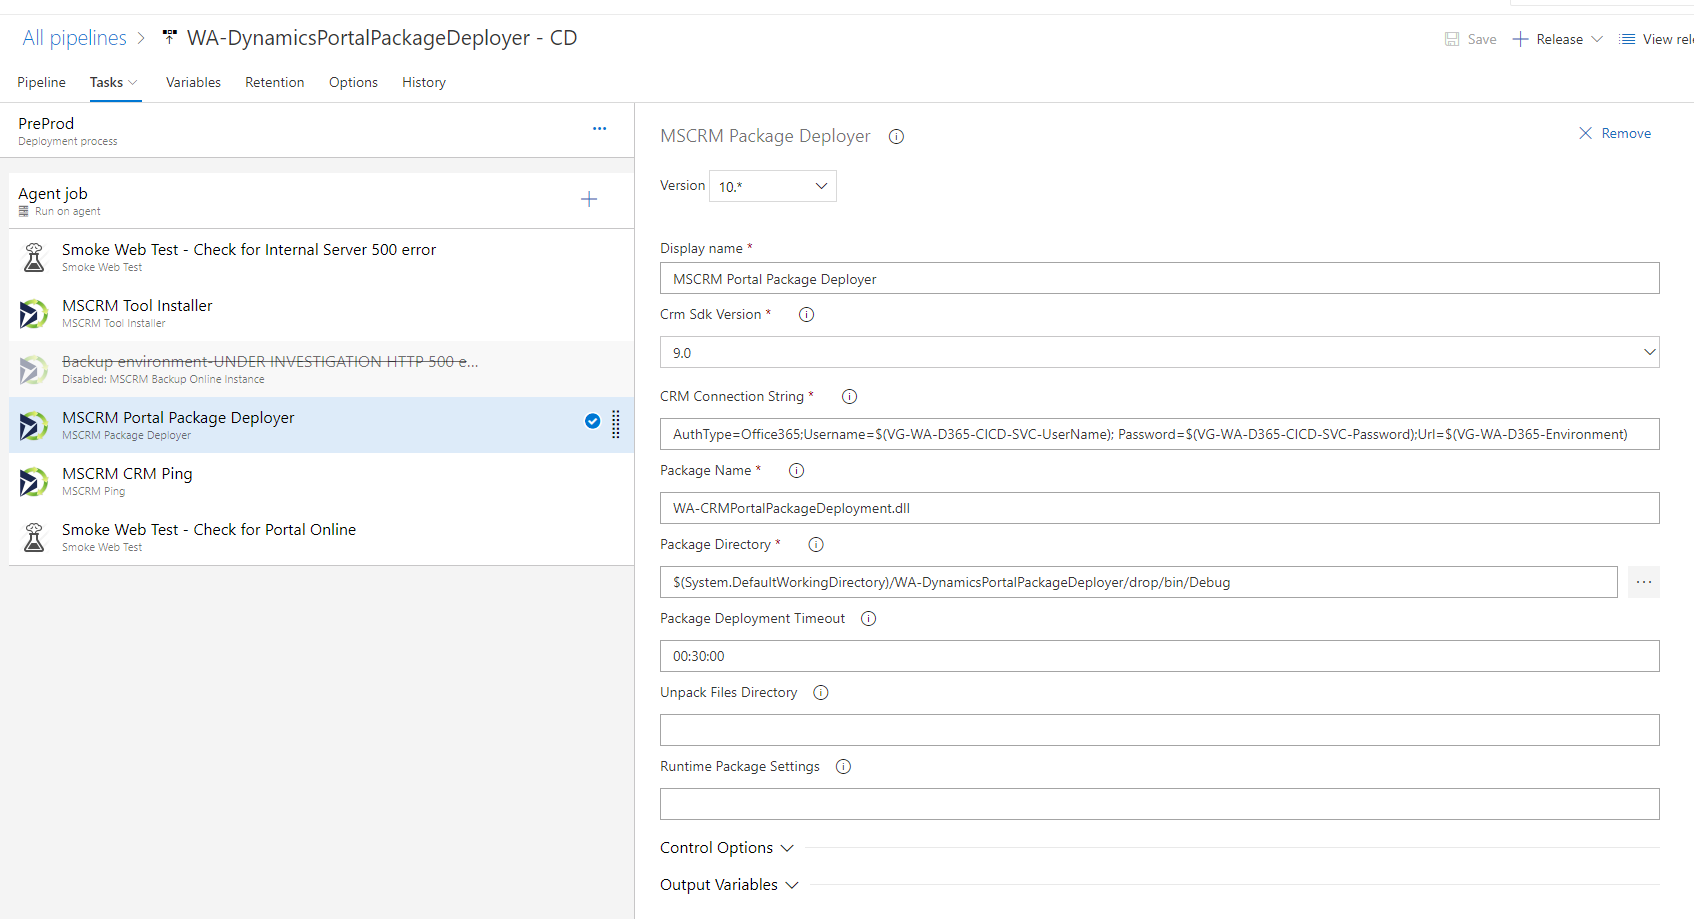Viewport: 1694px width, 919px height.
Task: Click the plus icon to add task to Agent job
Action: point(589,200)
